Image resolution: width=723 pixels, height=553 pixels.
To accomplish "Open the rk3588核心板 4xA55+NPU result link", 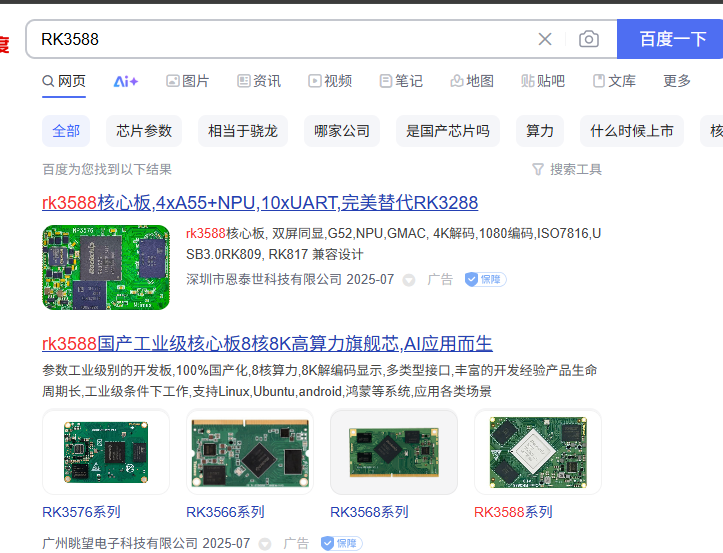I will (260, 203).
